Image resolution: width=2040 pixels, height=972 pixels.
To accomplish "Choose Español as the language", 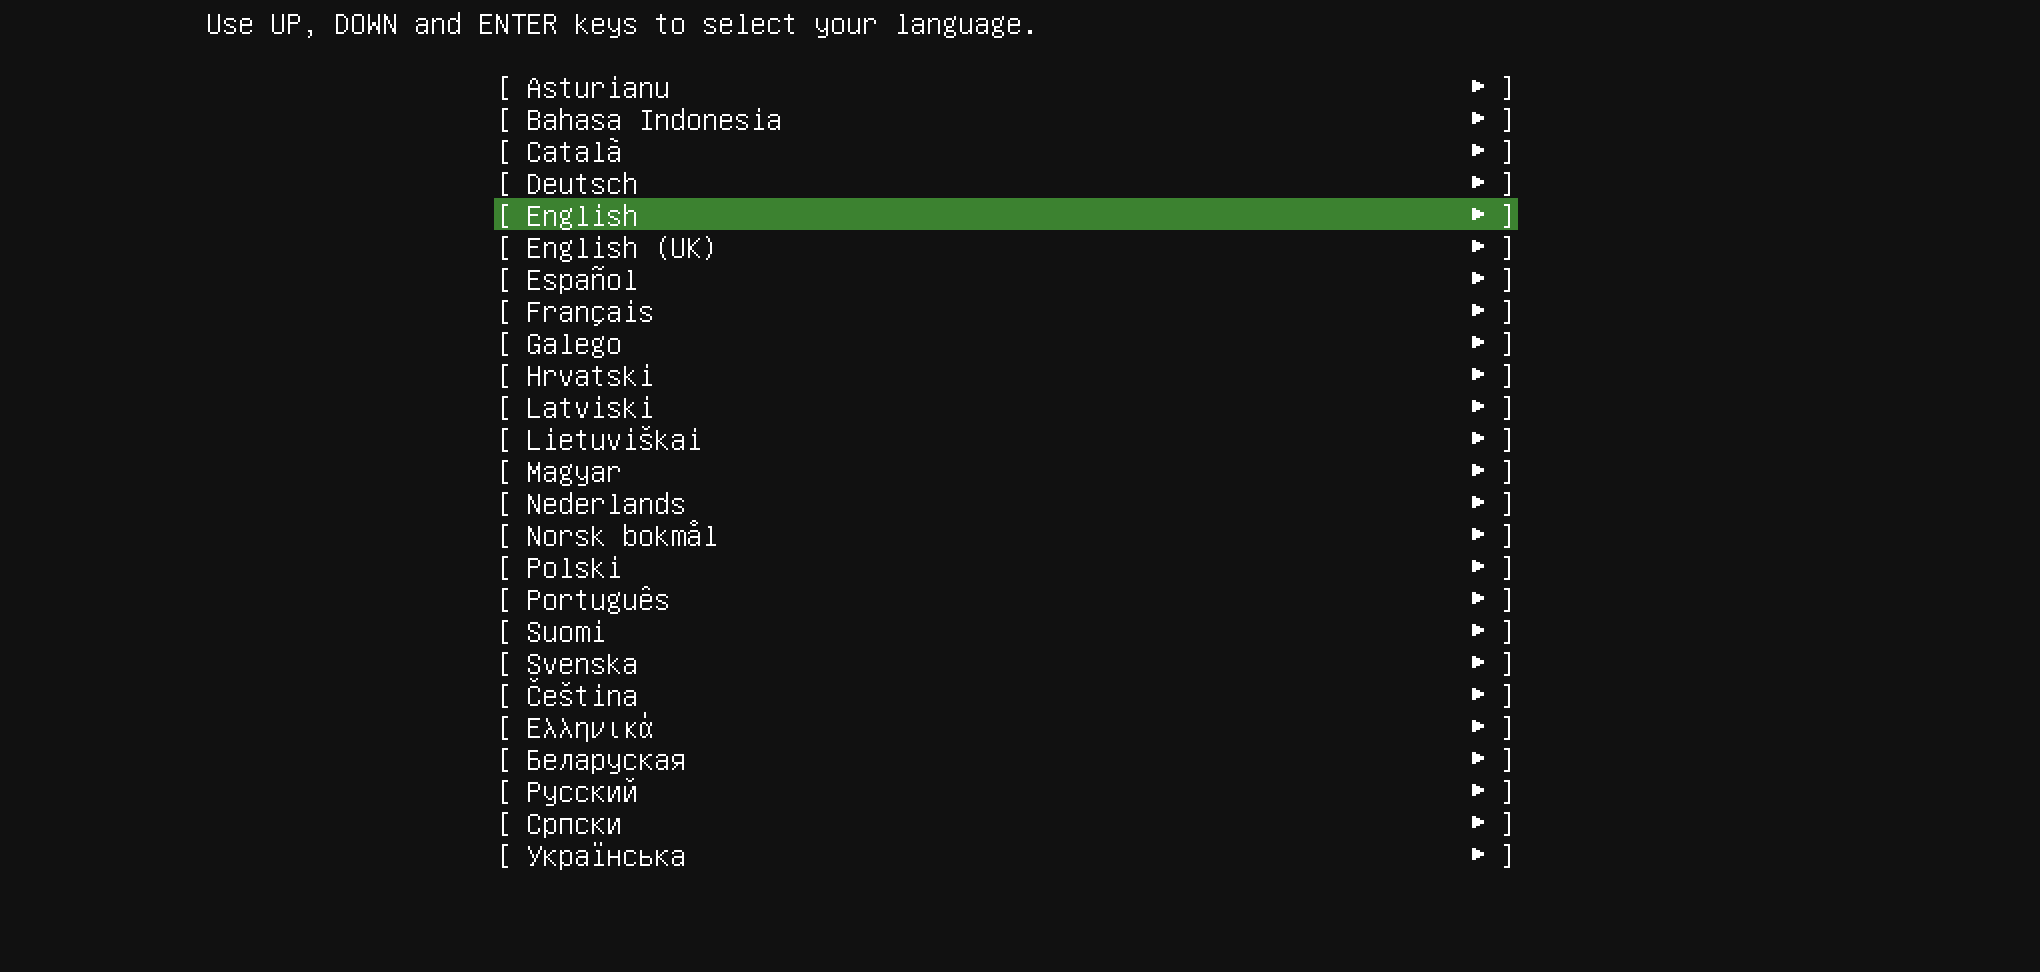I will pos(1006,280).
